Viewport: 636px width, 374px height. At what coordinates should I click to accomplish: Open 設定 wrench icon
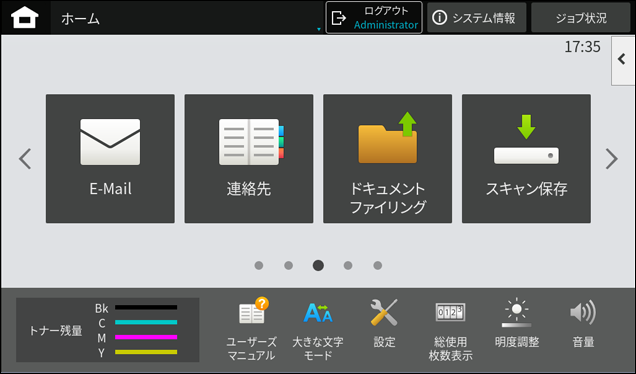[384, 323]
